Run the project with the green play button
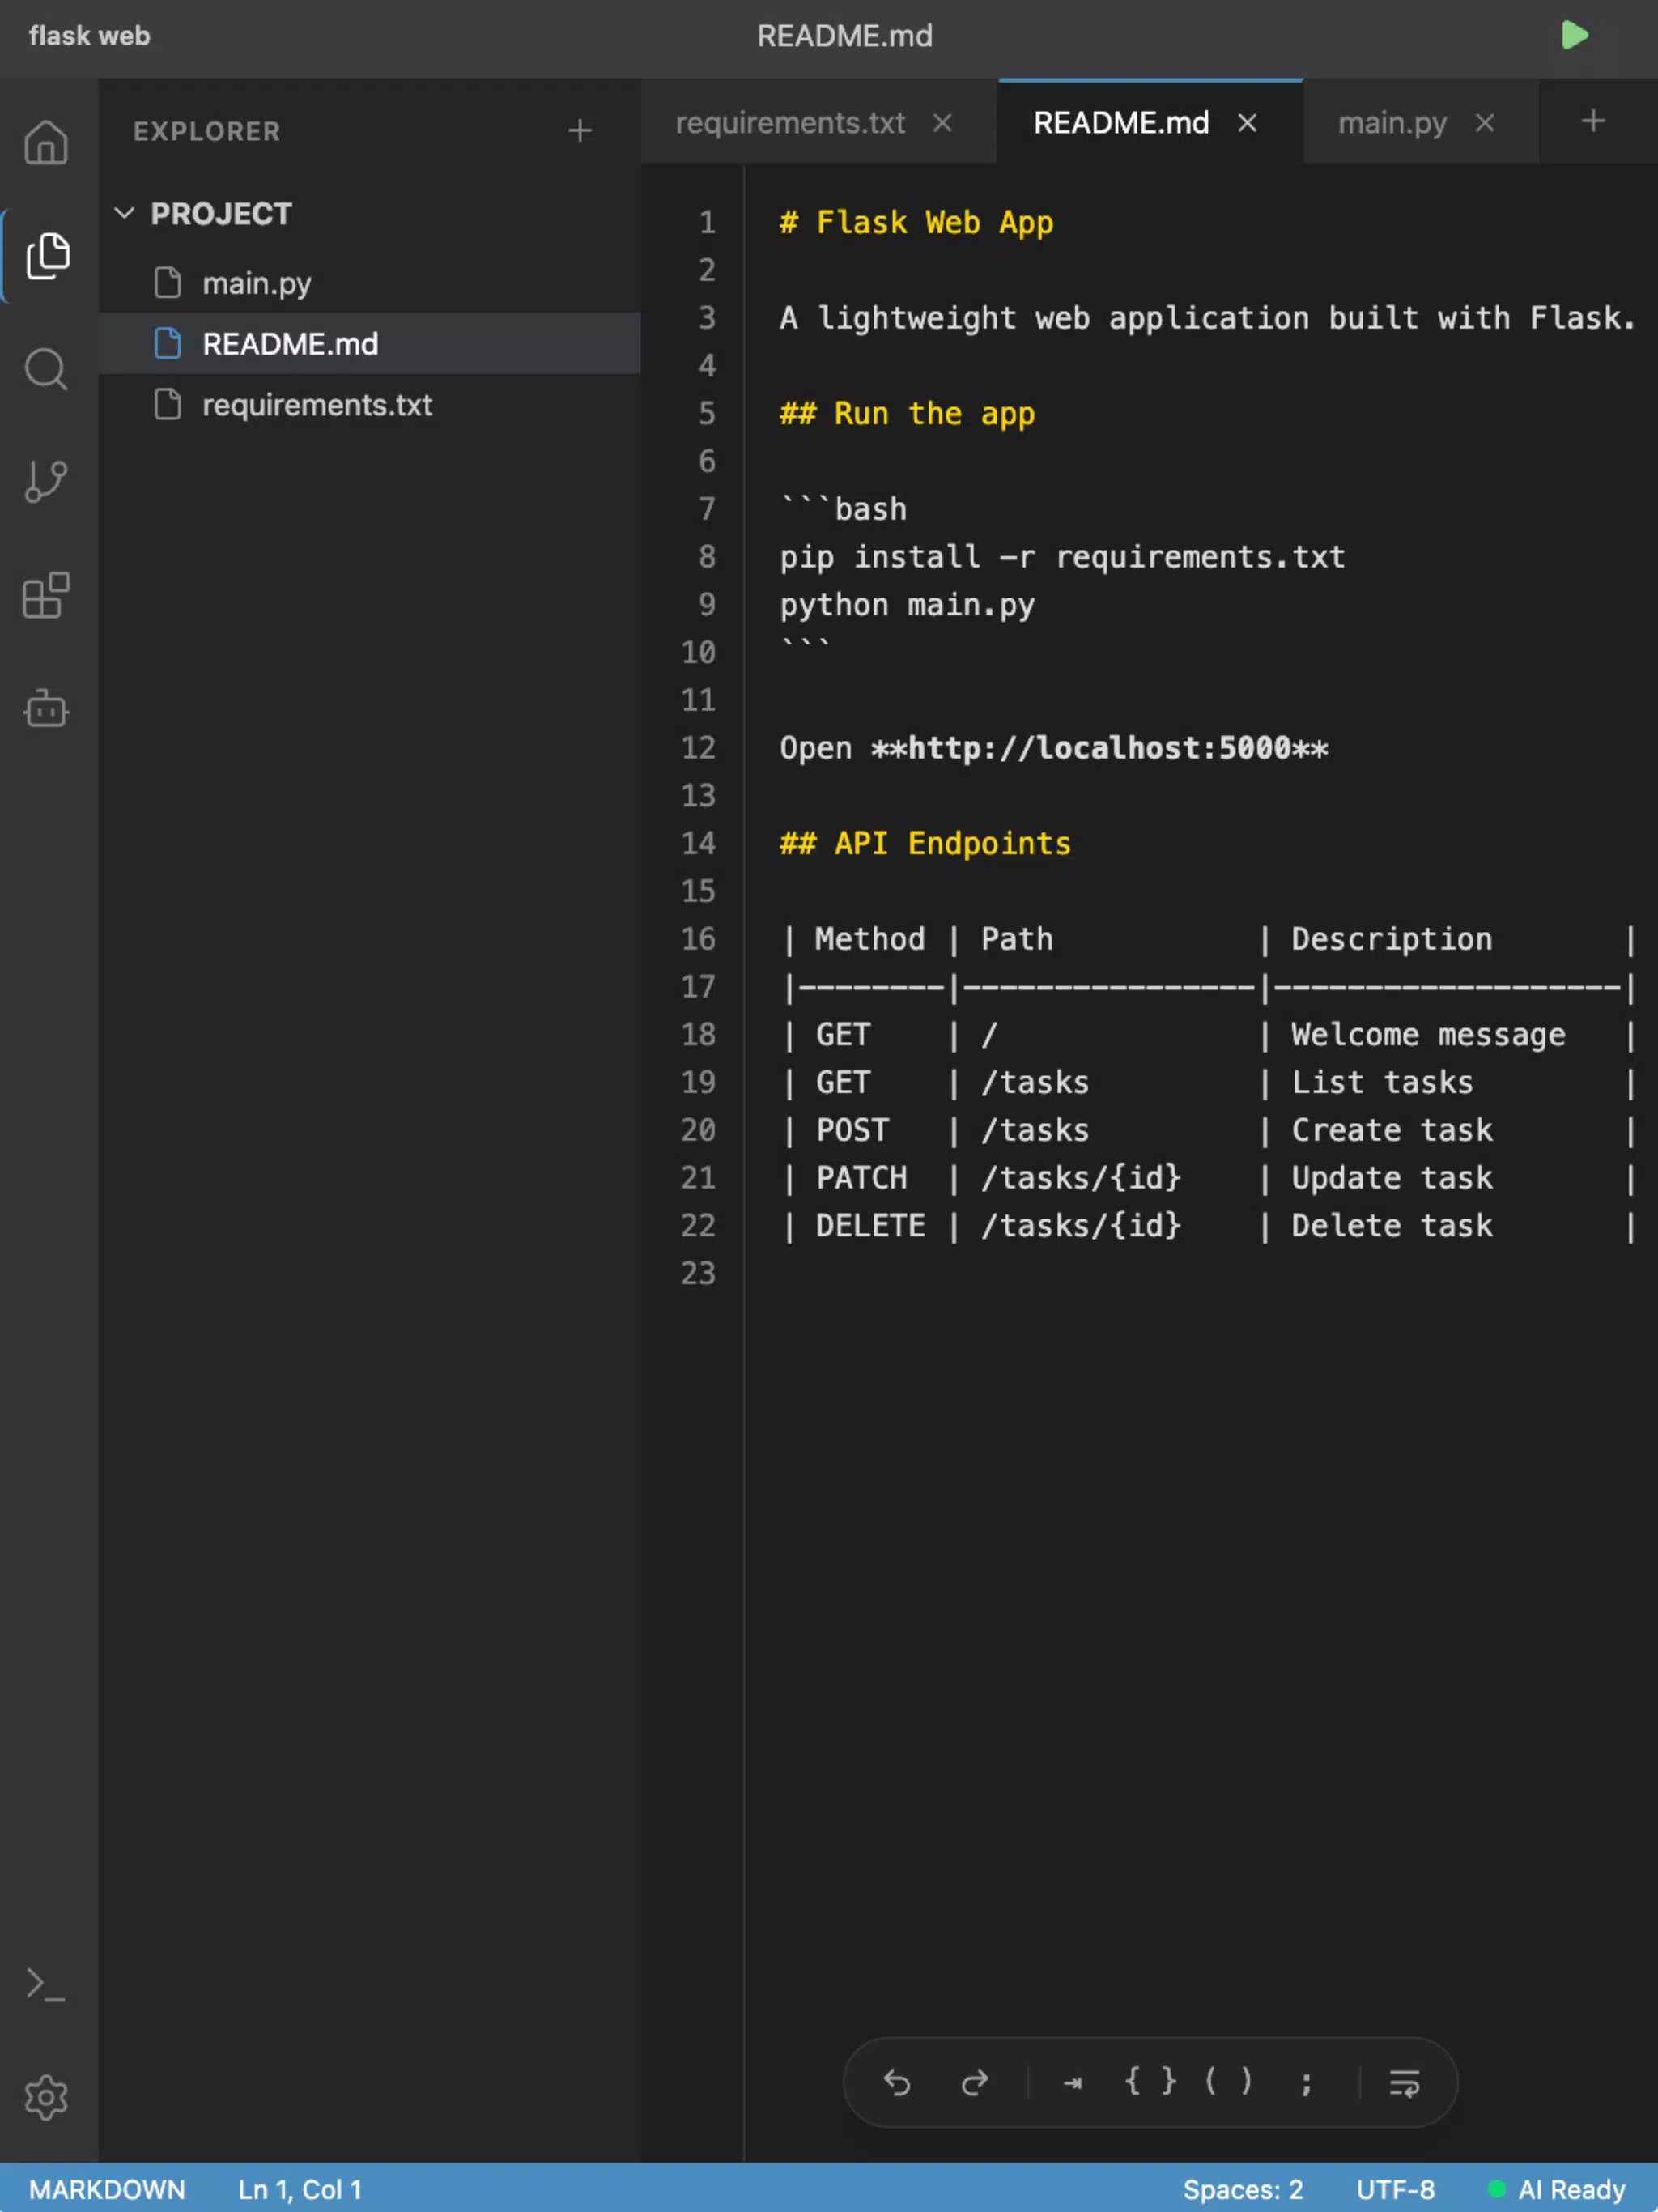The image size is (1658, 2212). 1574,36
